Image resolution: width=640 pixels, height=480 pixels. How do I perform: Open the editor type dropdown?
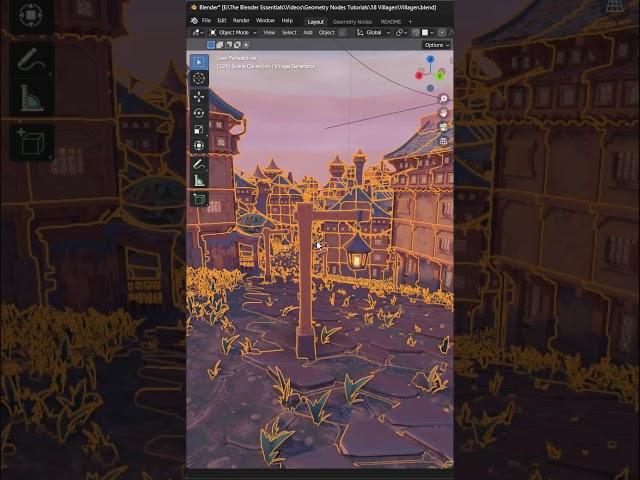coord(198,33)
